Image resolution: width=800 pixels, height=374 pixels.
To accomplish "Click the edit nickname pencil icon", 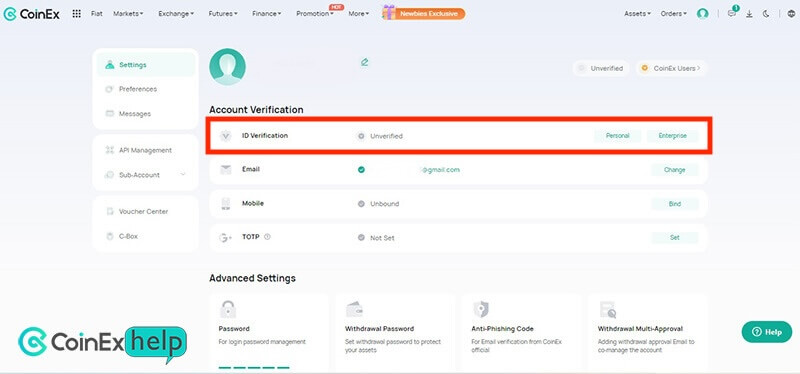I will point(364,62).
